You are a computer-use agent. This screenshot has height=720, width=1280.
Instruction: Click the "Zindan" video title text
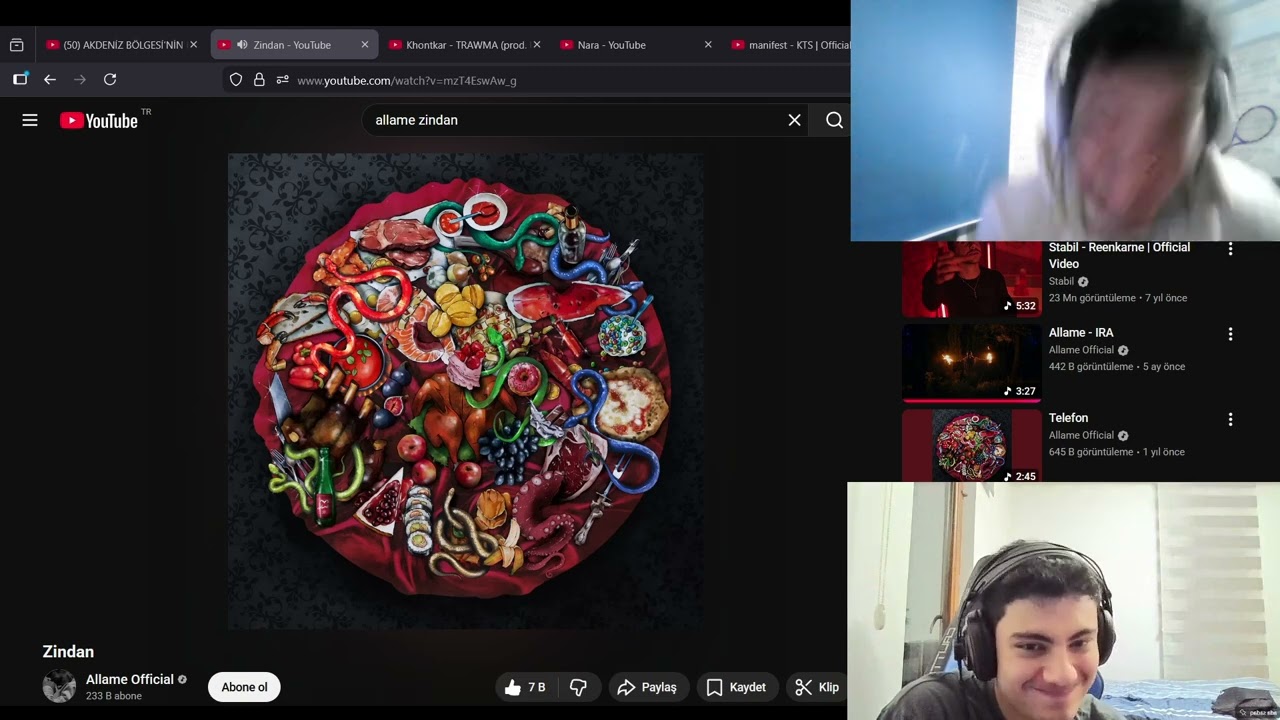tap(68, 651)
